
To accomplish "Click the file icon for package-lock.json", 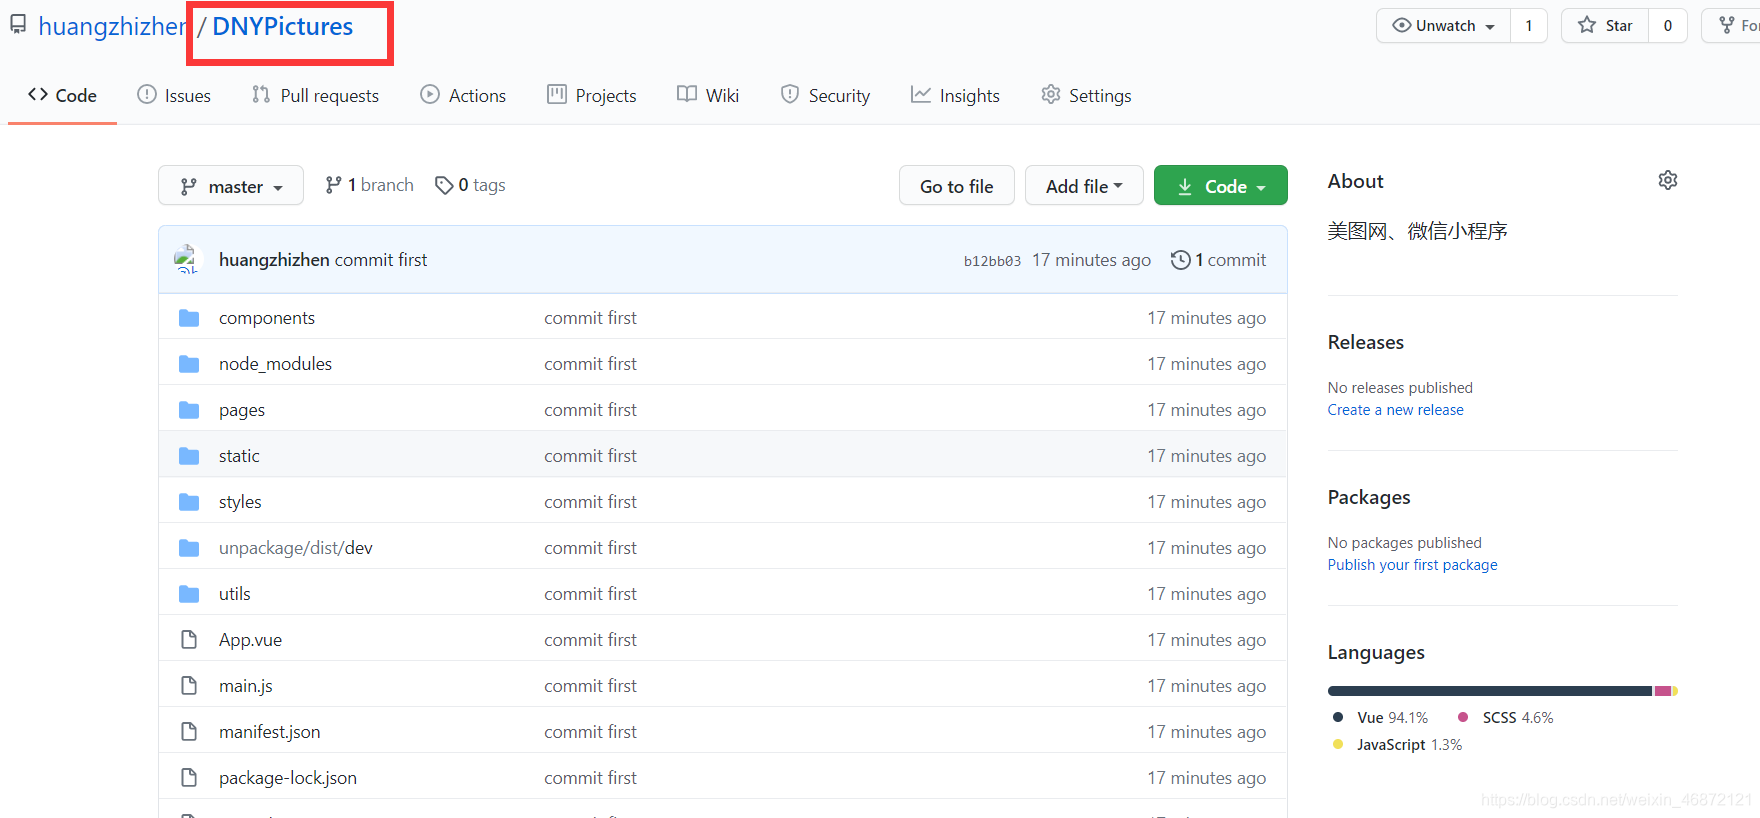I will (x=189, y=778).
